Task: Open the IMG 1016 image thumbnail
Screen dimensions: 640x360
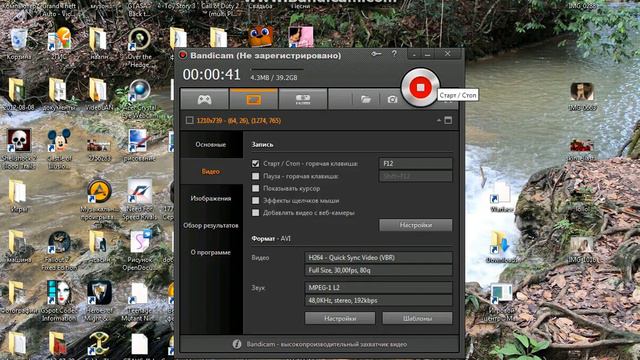Action: tap(581, 249)
